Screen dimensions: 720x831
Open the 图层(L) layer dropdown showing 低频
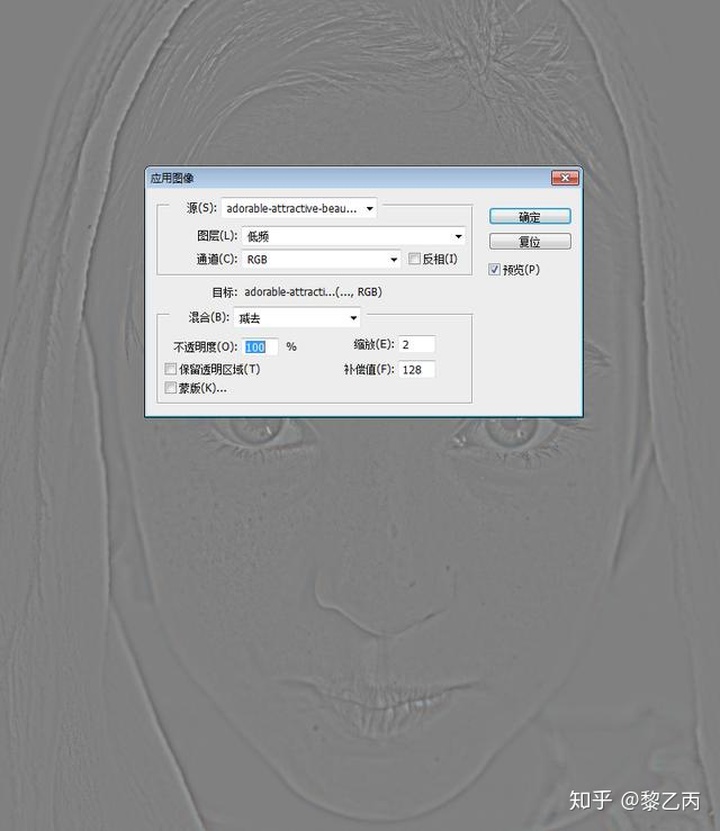[x=353, y=236]
